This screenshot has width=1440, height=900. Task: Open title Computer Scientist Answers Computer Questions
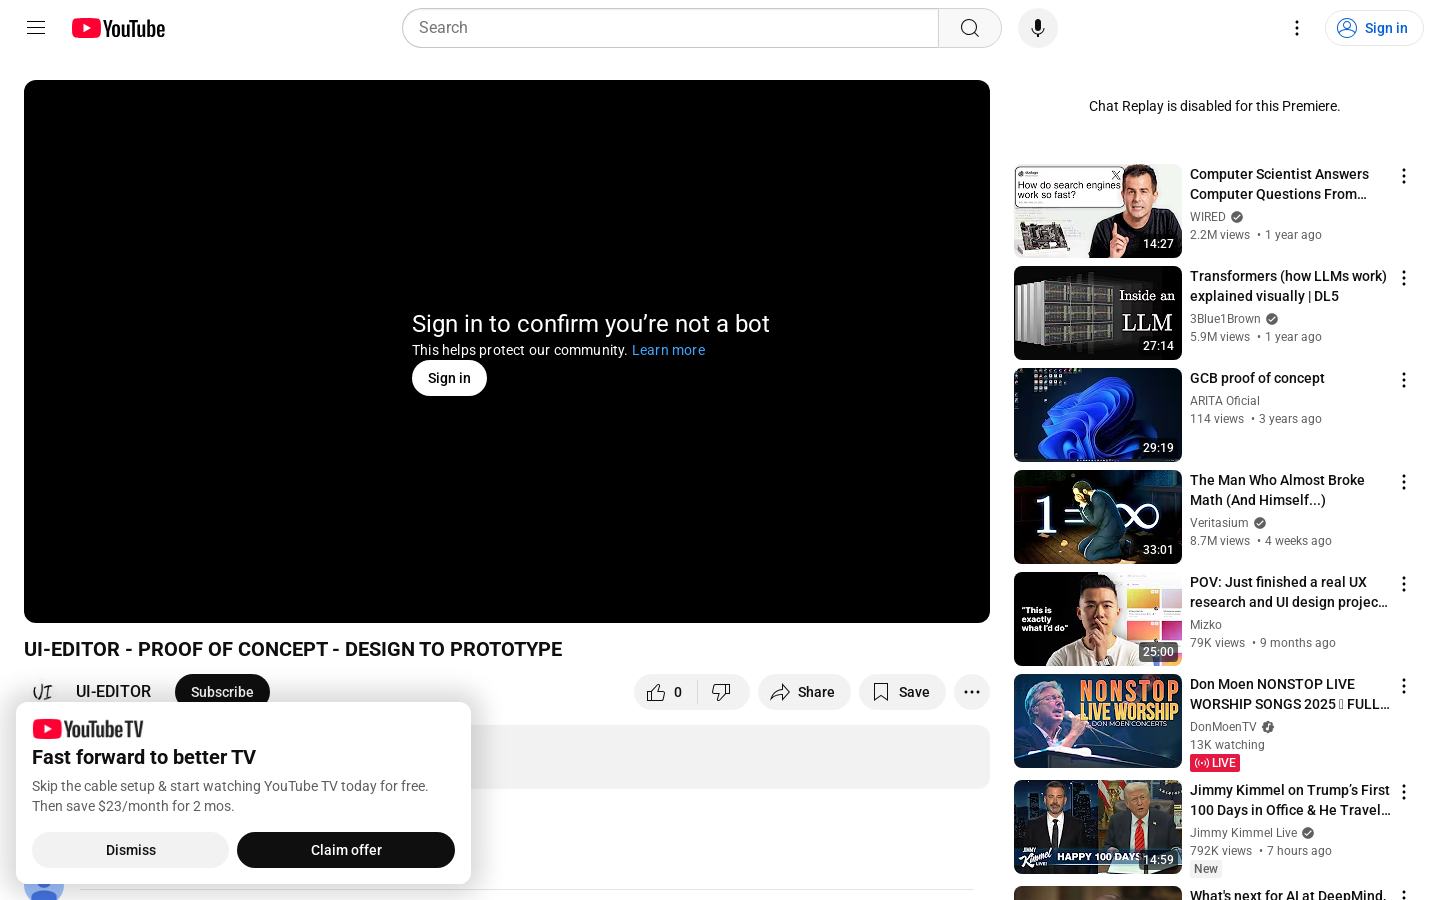[x=1280, y=184]
